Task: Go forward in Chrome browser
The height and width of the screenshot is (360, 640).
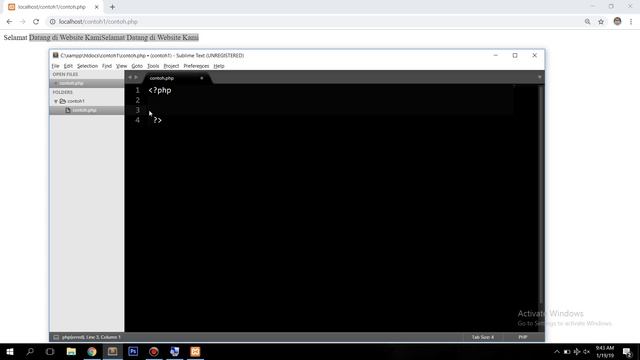Action: [22, 22]
